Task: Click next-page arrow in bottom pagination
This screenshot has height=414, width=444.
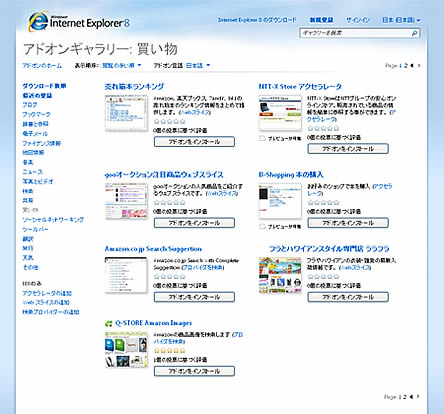Action: (x=418, y=397)
